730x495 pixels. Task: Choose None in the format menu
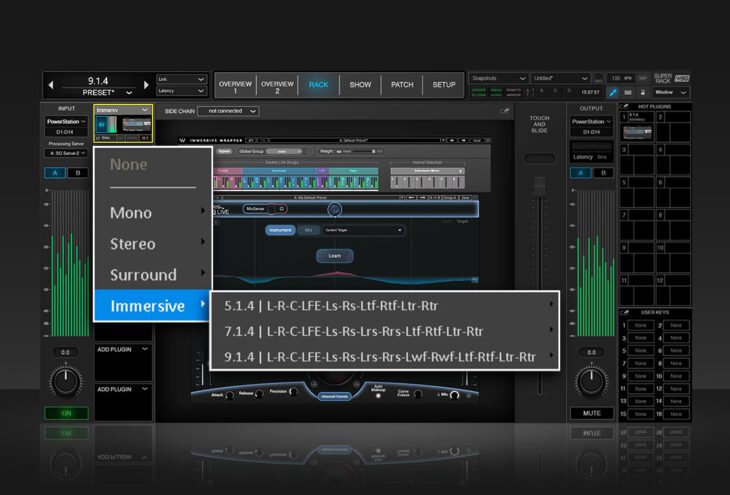pyautogui.click(x=152, y=164)
